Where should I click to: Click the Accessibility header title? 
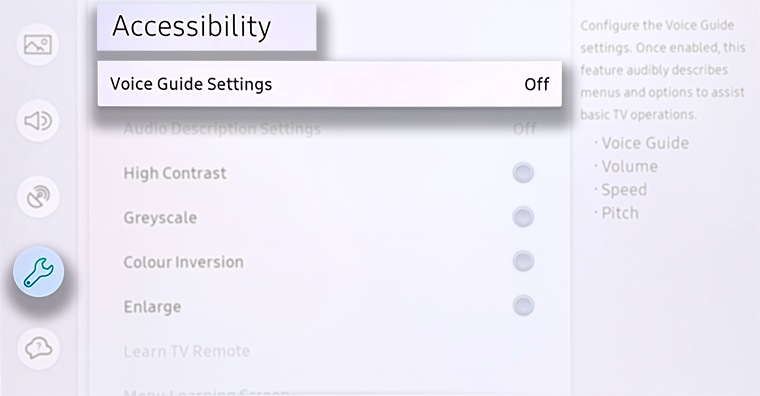point(191,26)
